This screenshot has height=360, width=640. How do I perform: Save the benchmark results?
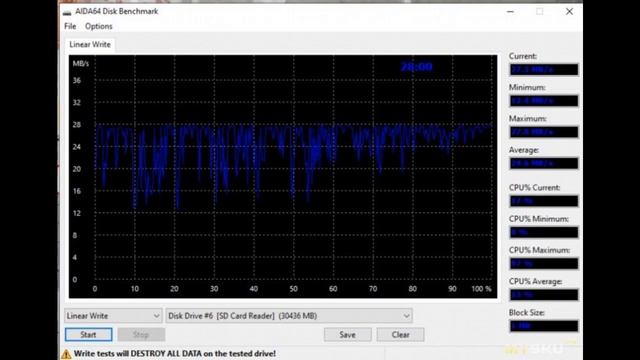pyautogui.click(x=347, y=335)
